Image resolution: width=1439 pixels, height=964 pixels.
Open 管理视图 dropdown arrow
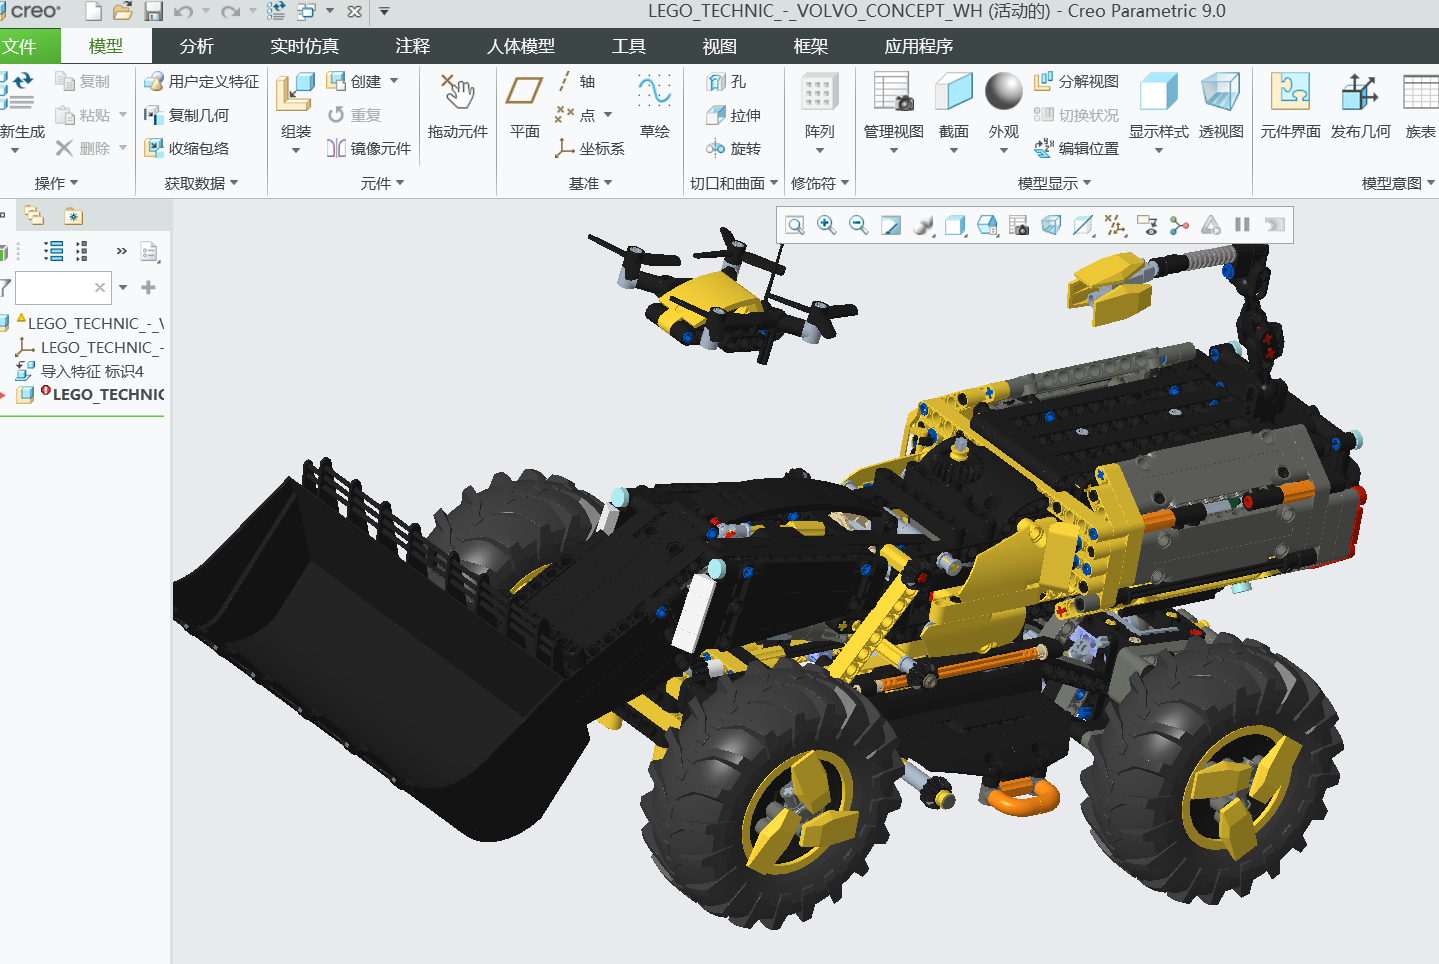click(894, 151)
